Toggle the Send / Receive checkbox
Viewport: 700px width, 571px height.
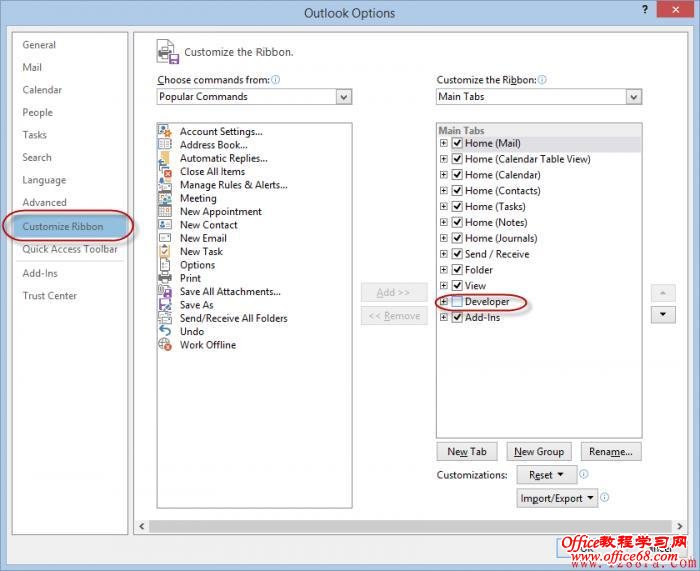[x=457, y=254]
